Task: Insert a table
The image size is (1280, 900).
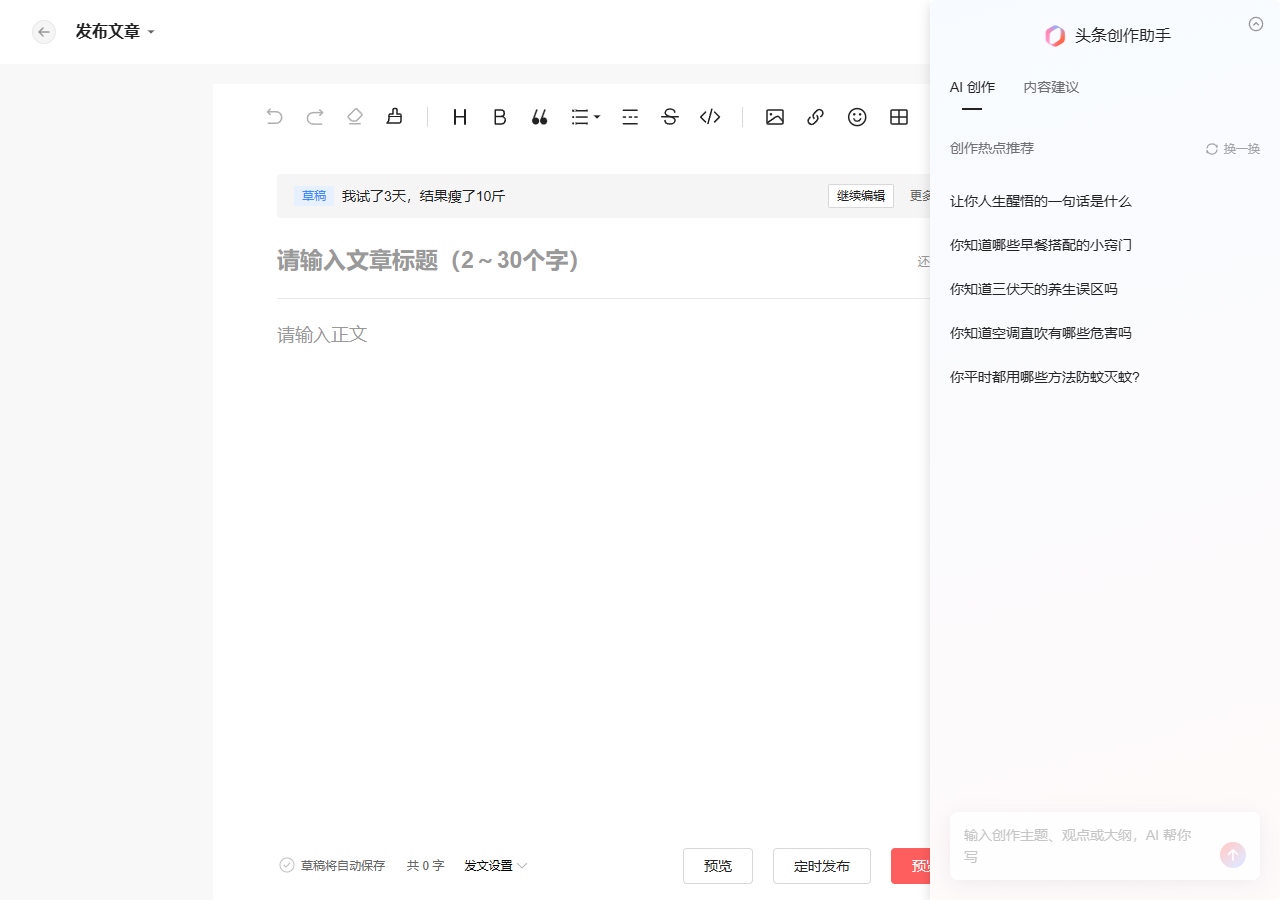Action: click(899, 117)
